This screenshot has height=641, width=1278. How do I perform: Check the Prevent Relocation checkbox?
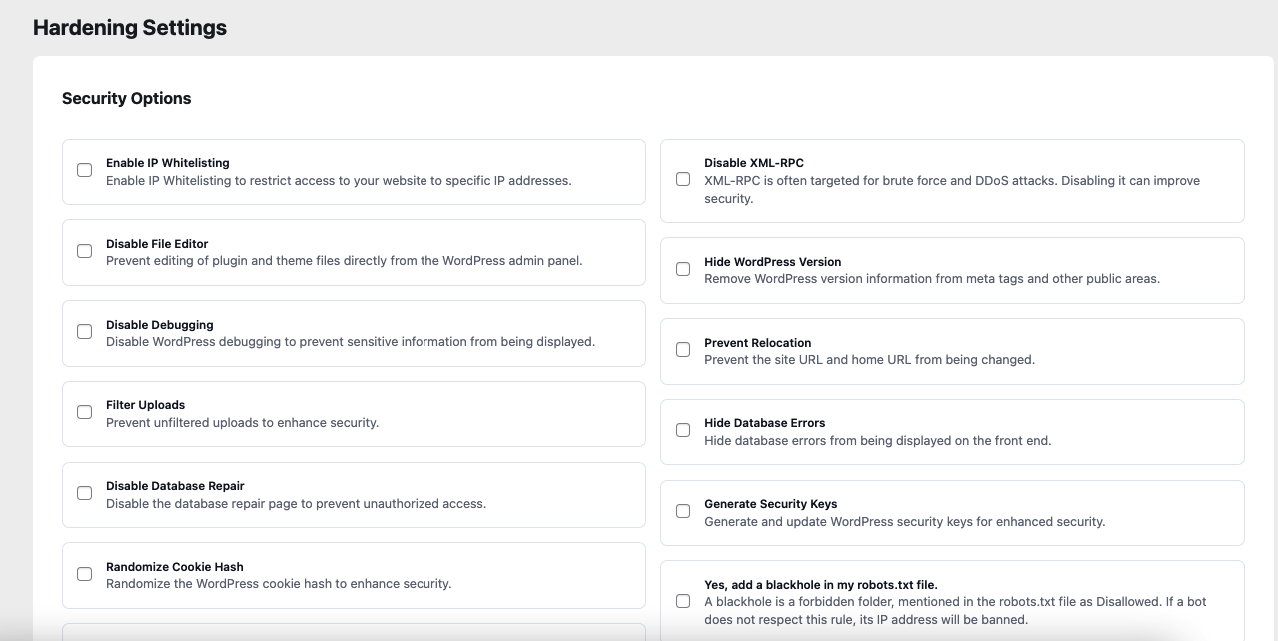(683, 350)
